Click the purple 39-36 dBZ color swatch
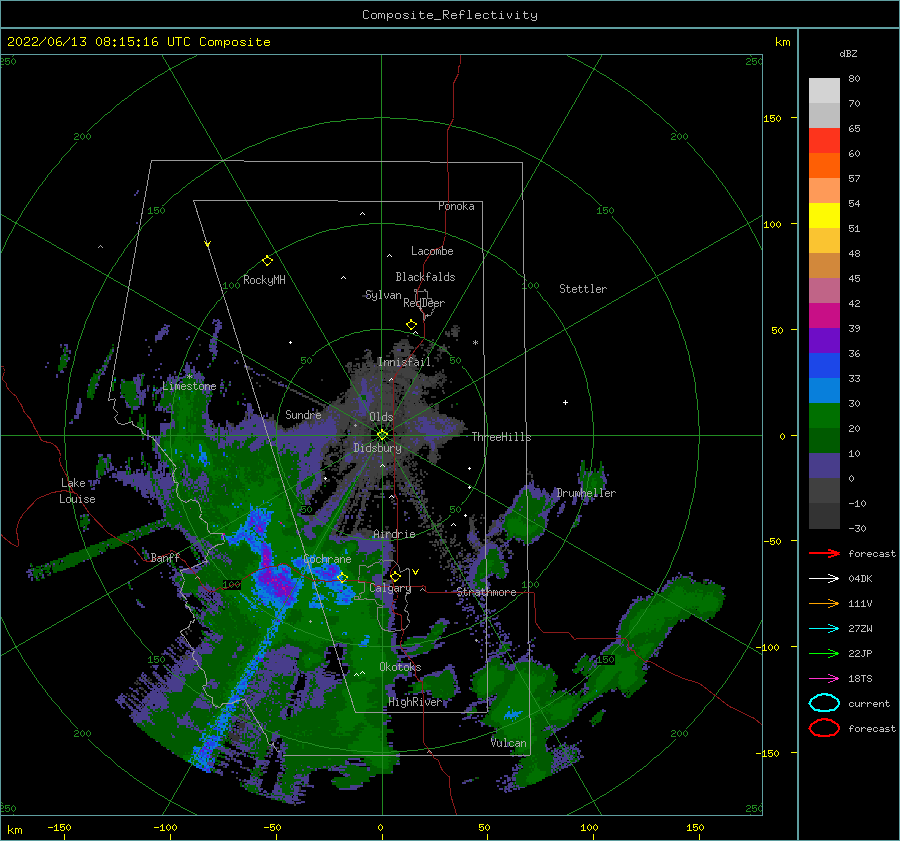Screen dimensions: 900x841 coord(824,340)
